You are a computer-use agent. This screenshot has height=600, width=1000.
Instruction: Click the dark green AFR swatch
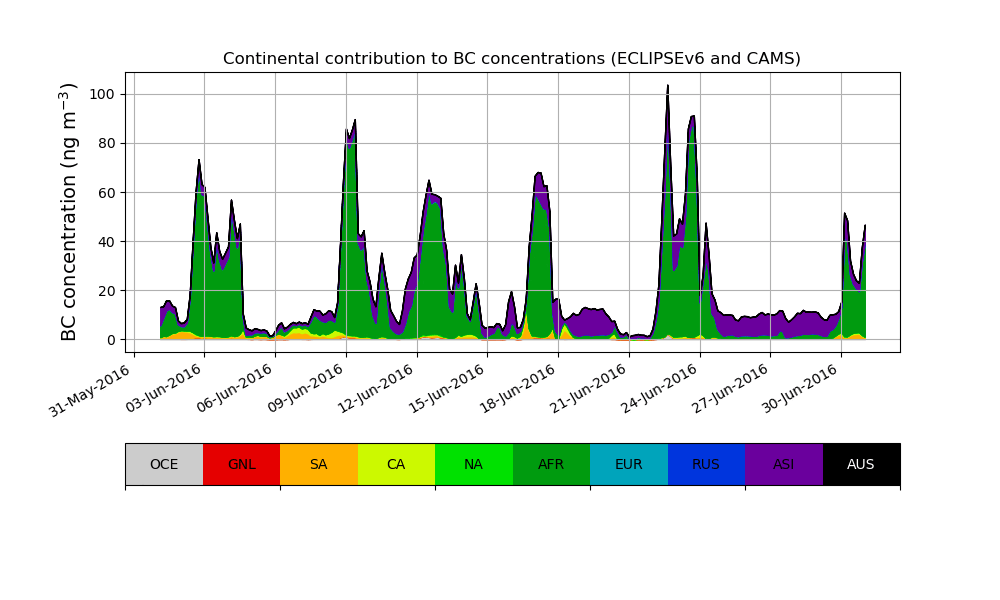[x=551, y=464]
